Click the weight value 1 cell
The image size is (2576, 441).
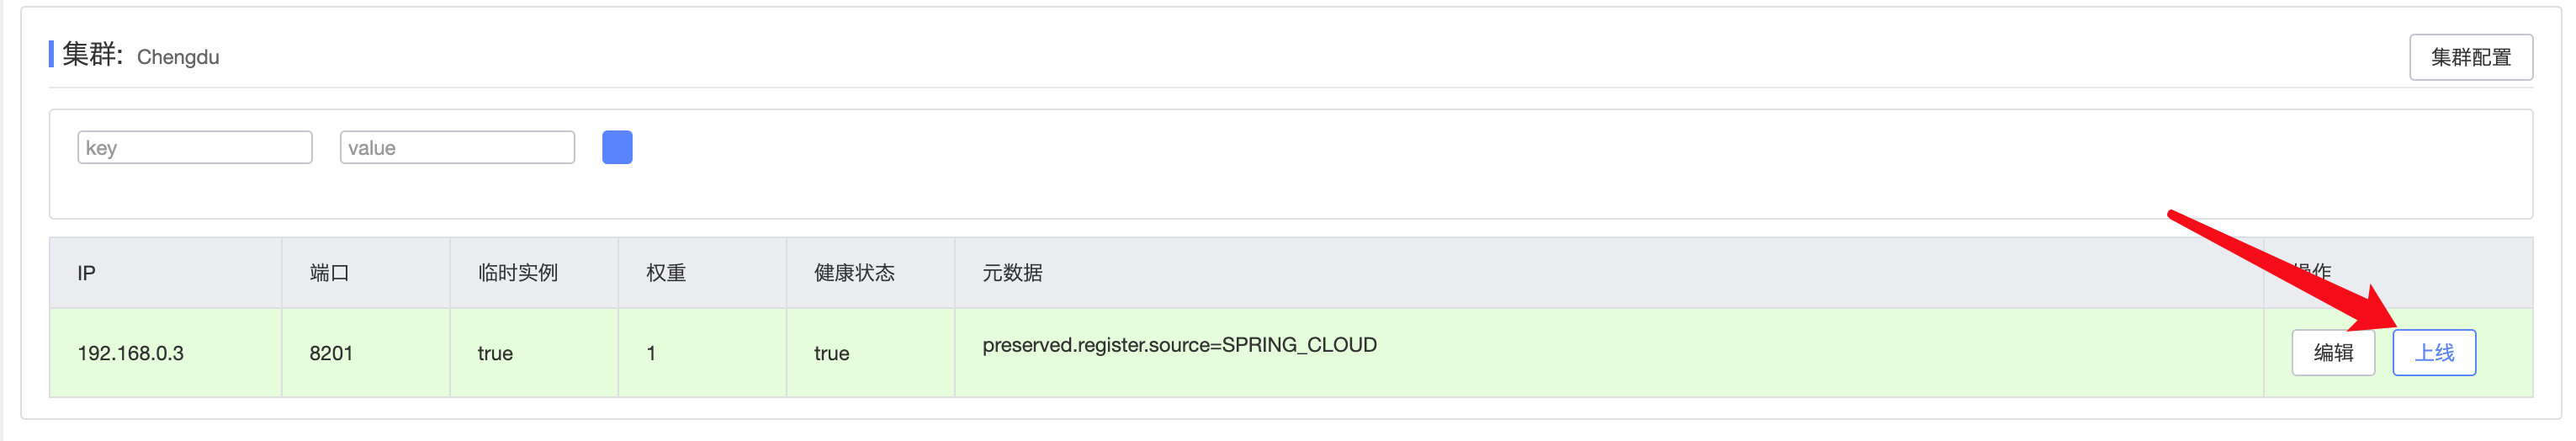651,353
